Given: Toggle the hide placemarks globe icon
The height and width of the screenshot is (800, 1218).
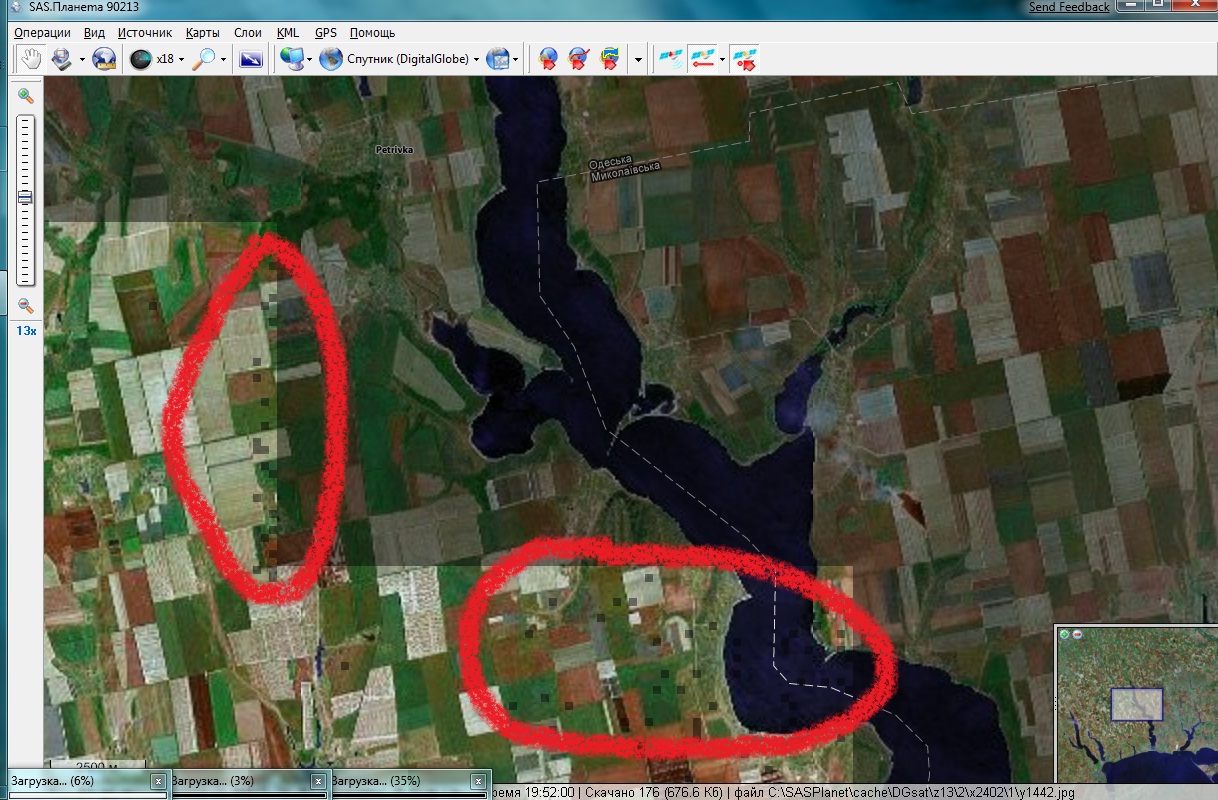Looking at the screenshot, I should (x=578, y=59).
